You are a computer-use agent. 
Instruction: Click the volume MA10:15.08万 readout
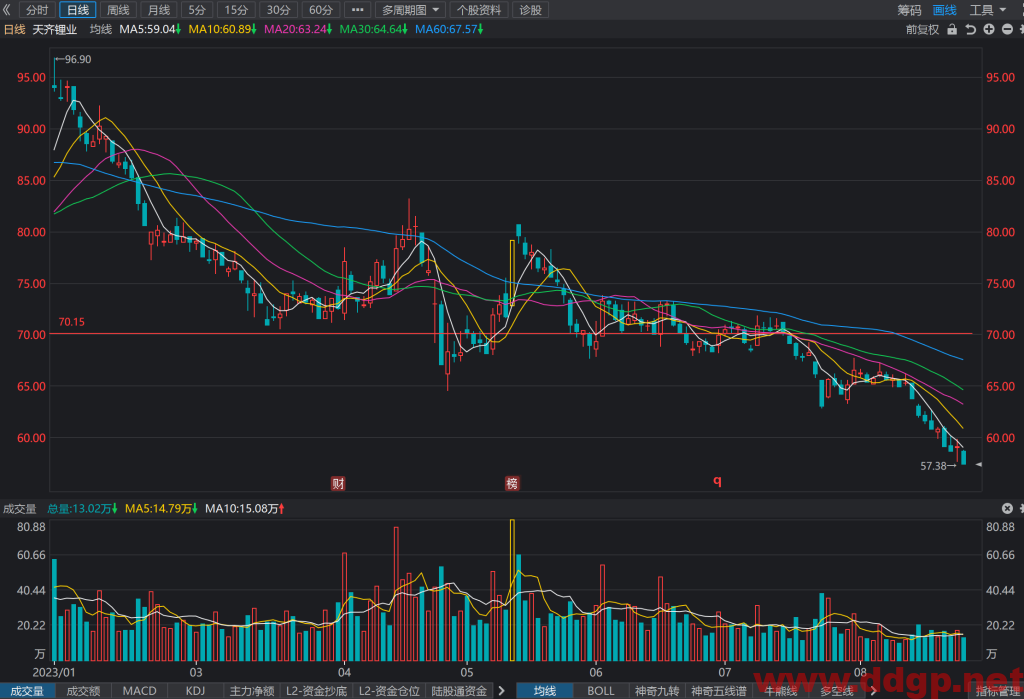pyautogui.click(x=244, y=508)
